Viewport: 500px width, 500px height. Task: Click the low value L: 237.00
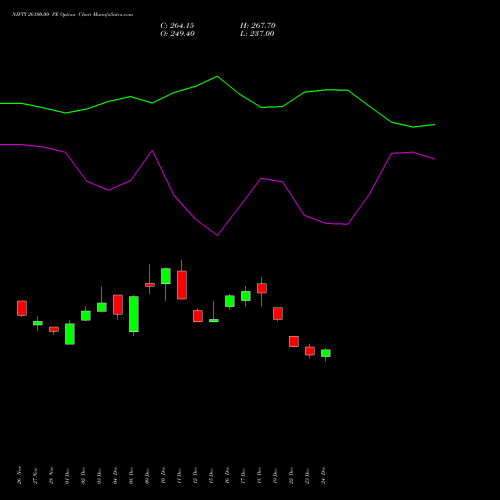click(257, 34)
